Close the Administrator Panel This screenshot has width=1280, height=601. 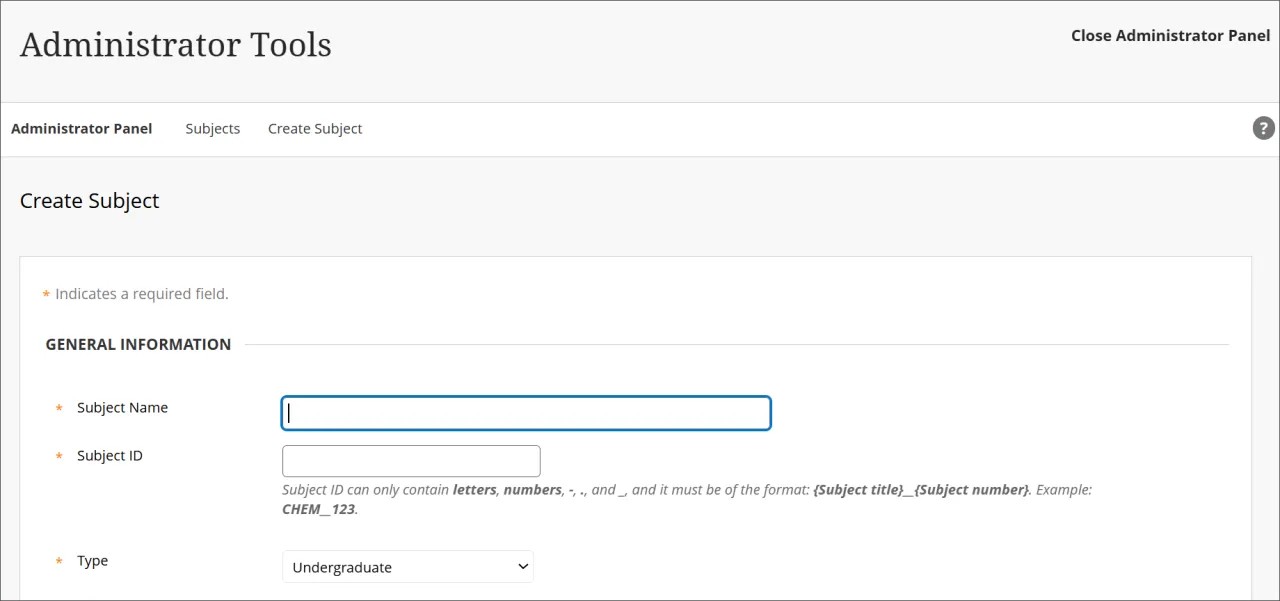1170,35
